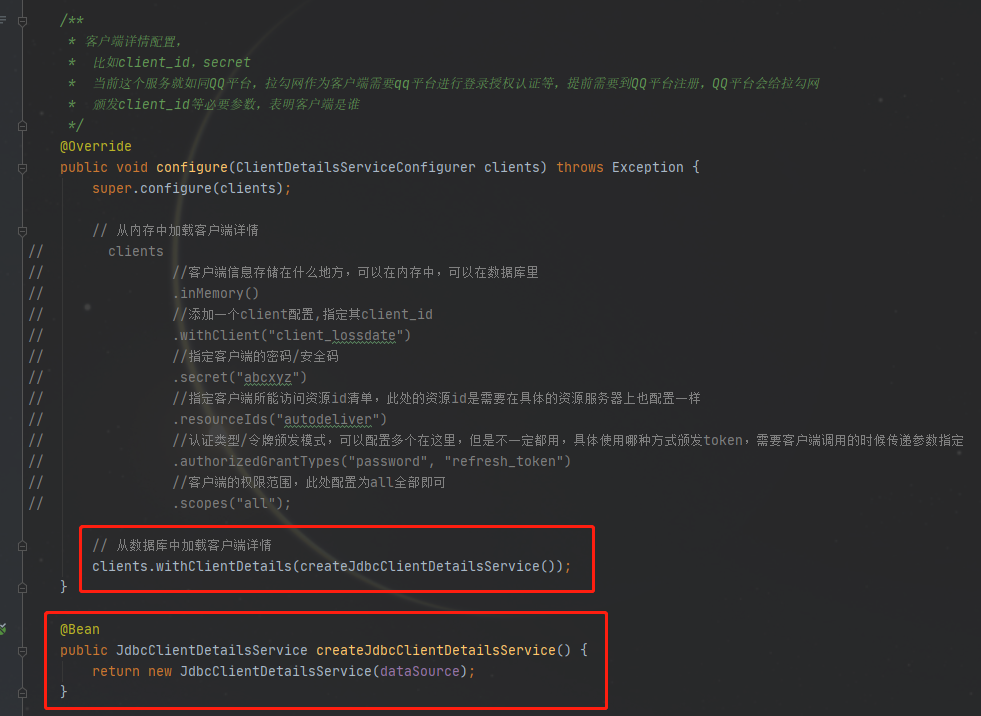
Task: Click the "client_lossdate" string
Action: tap(335, 335)
